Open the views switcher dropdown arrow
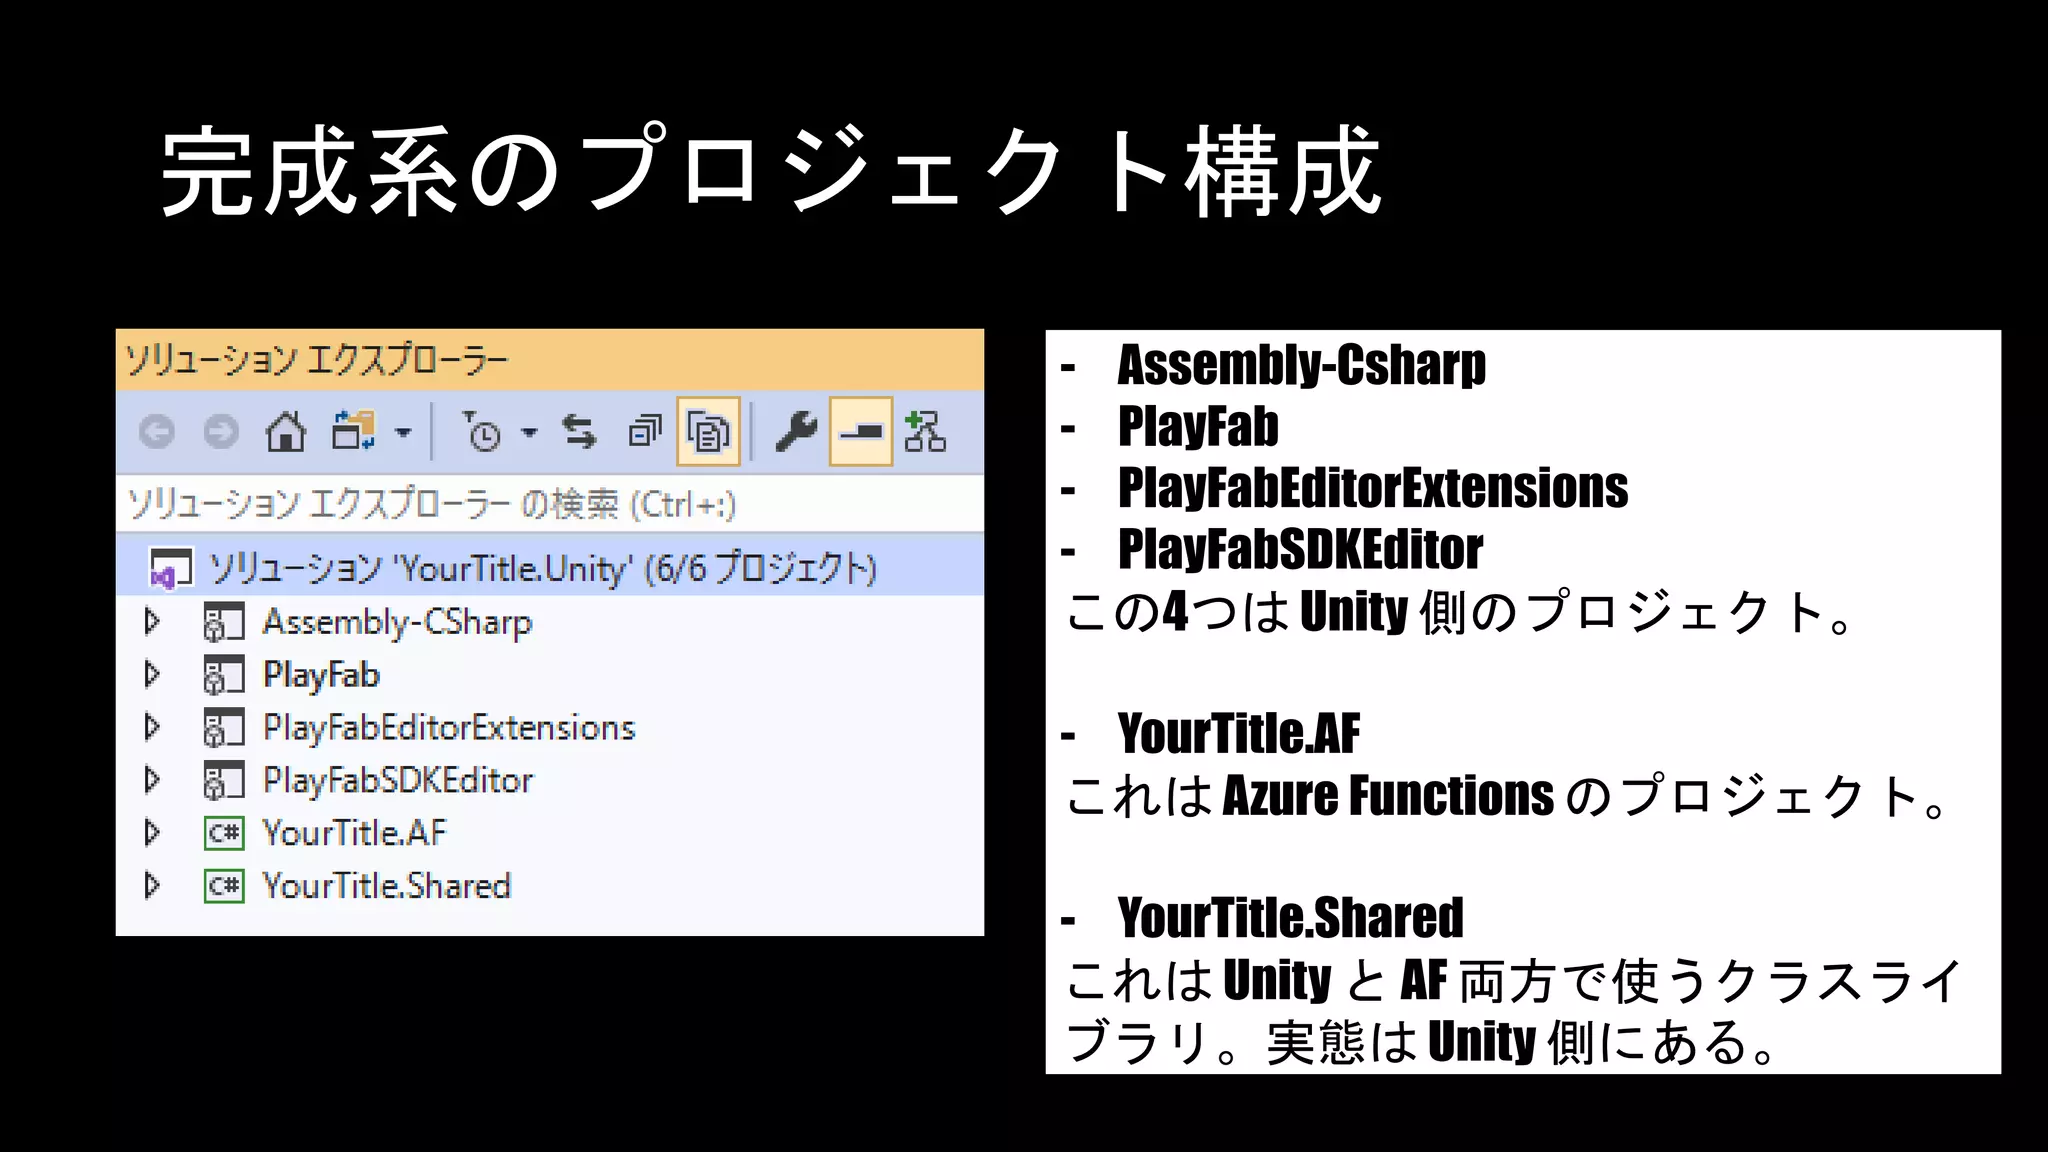Screen dimensions: 2048x1152 (x=403, y=433)
